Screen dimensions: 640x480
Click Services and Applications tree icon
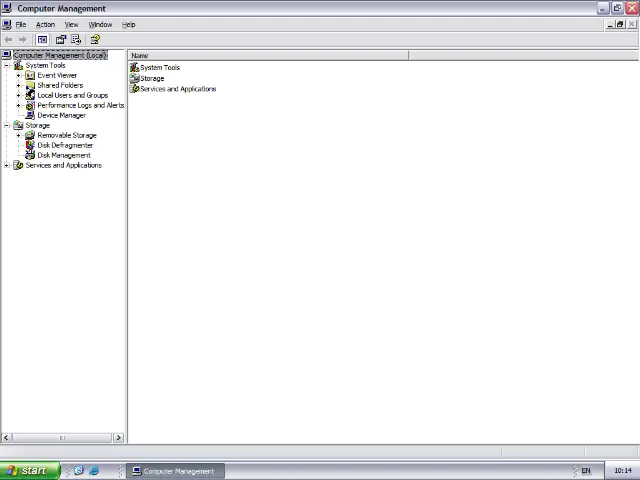click(18, 165)
